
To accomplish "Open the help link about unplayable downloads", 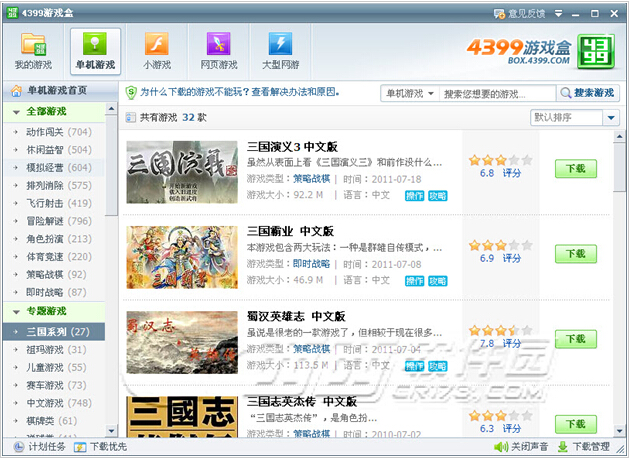I will click(x=240, y=92).
